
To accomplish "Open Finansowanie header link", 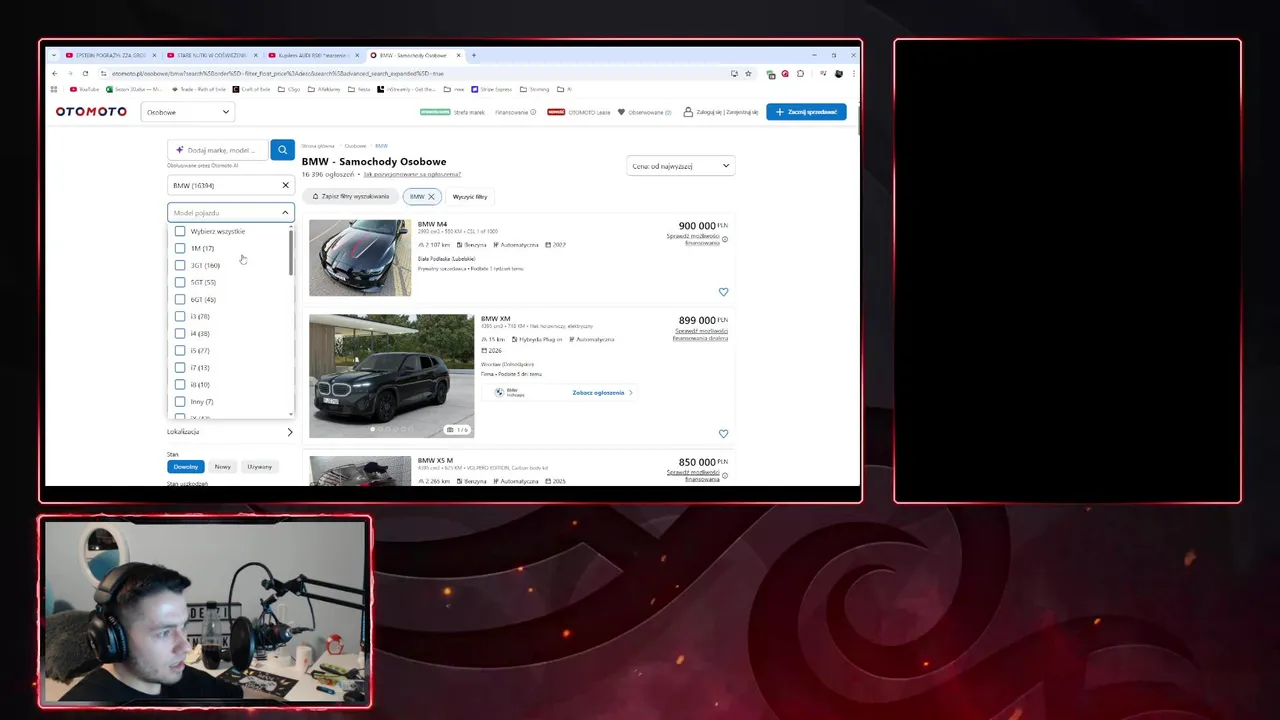I will point(511,112).
